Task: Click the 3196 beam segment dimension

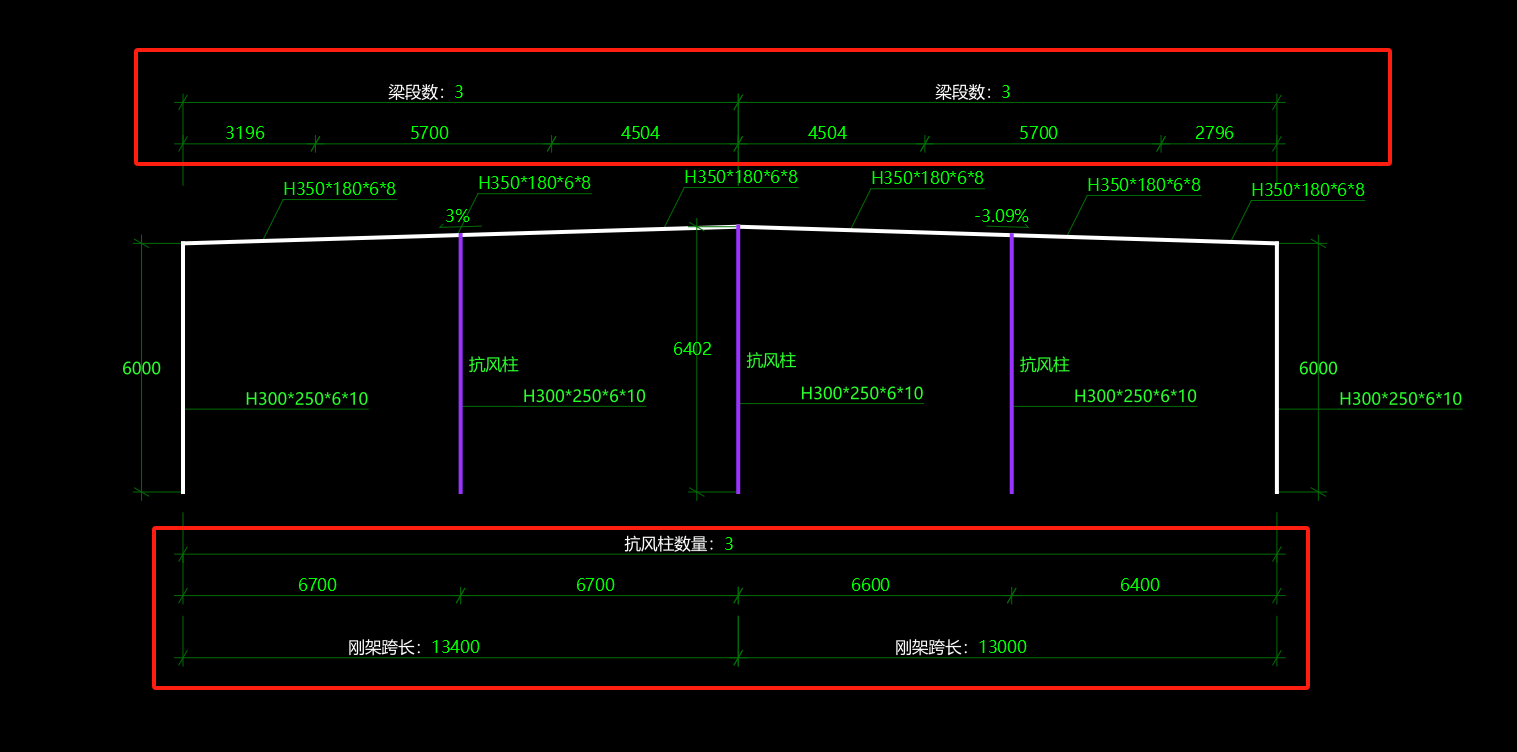Action: 245,133
